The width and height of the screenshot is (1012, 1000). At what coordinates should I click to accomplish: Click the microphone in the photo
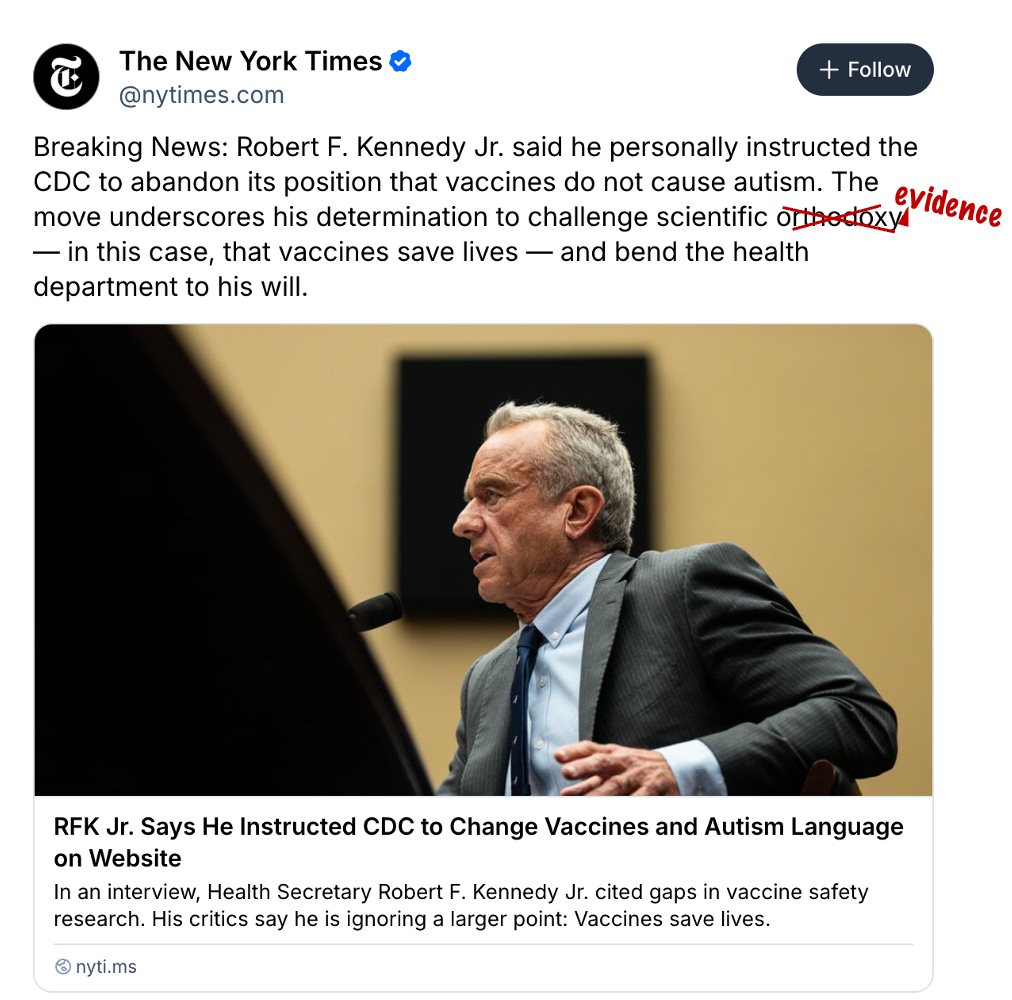tap(376, 611)
